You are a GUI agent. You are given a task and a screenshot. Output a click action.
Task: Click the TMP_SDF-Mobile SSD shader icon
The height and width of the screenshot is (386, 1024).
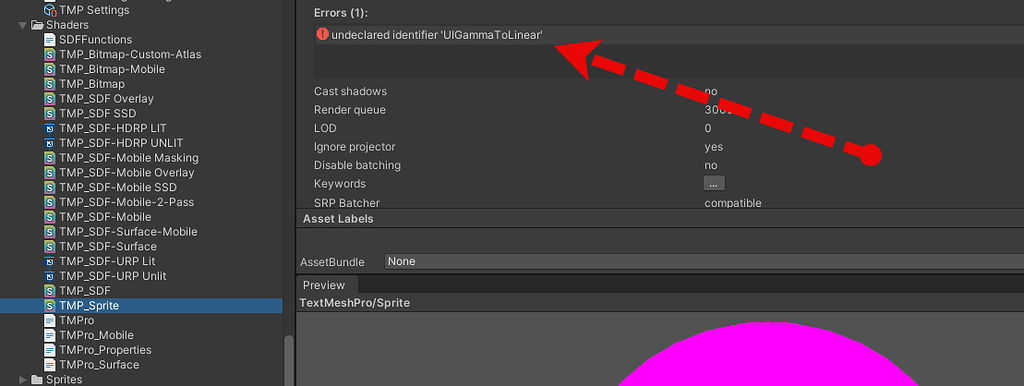click(x=50, y=187)
